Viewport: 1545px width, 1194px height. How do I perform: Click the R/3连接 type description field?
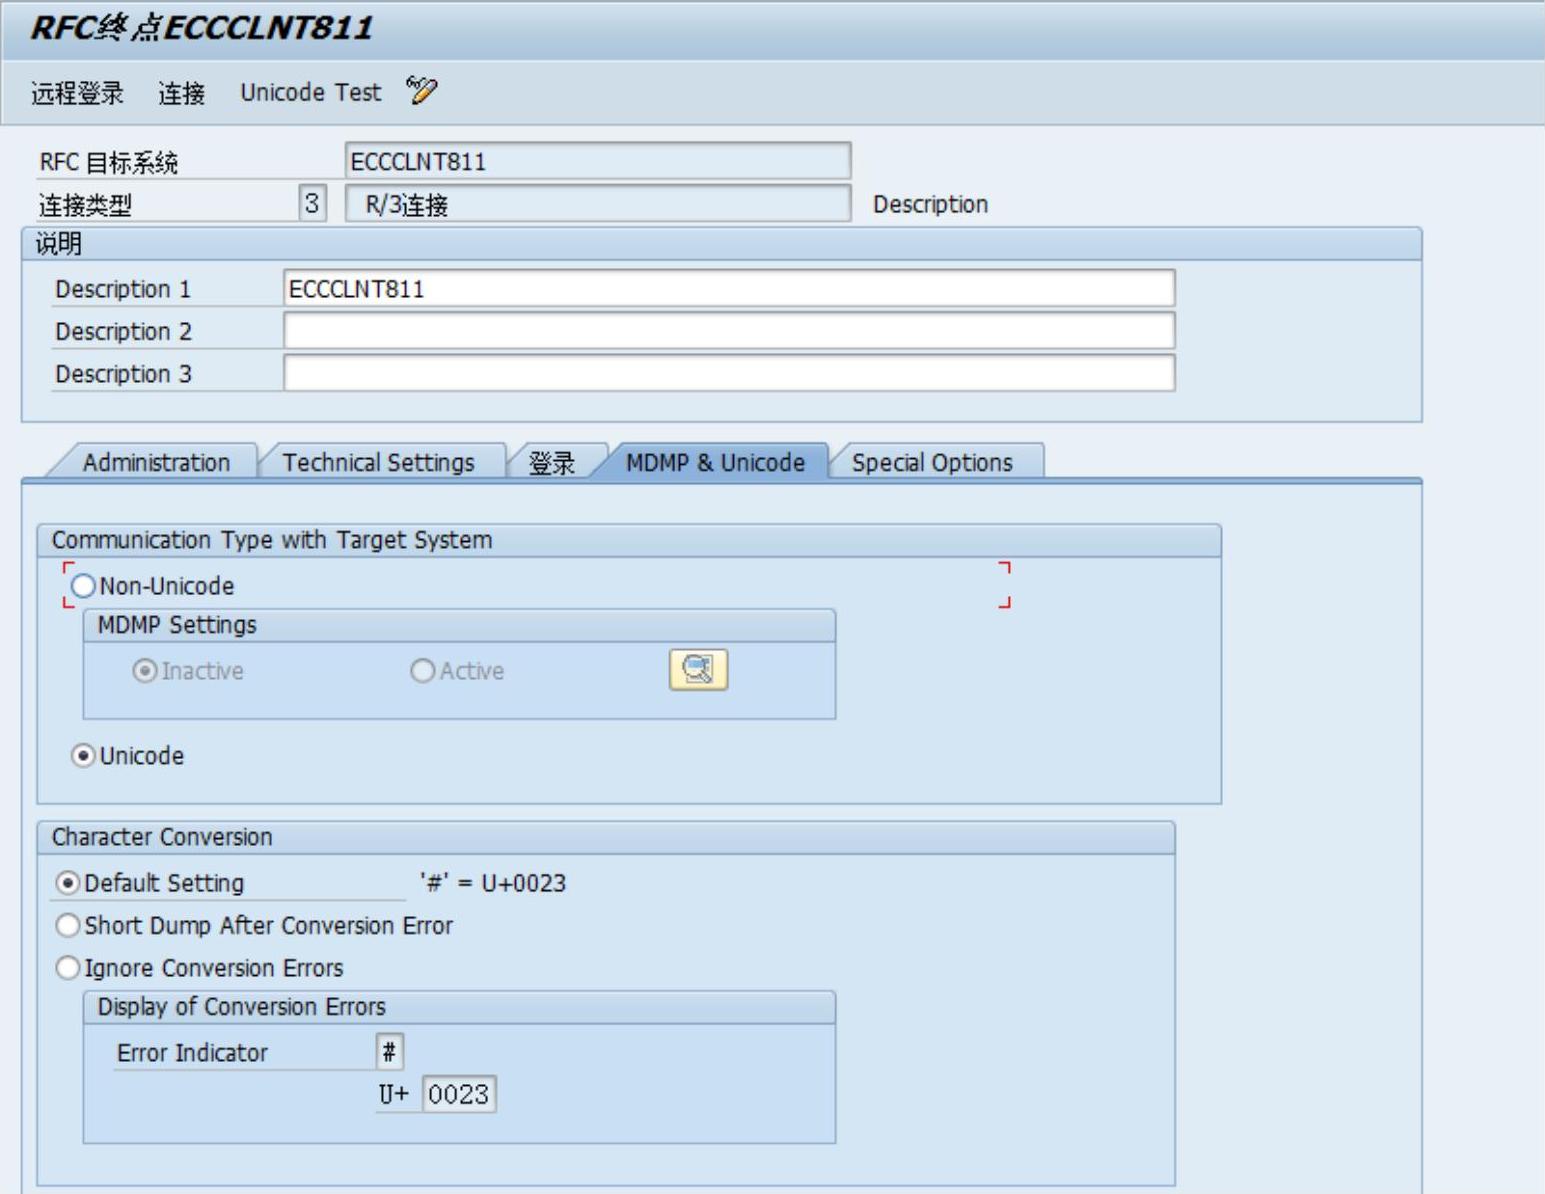[x=598, y=204]
